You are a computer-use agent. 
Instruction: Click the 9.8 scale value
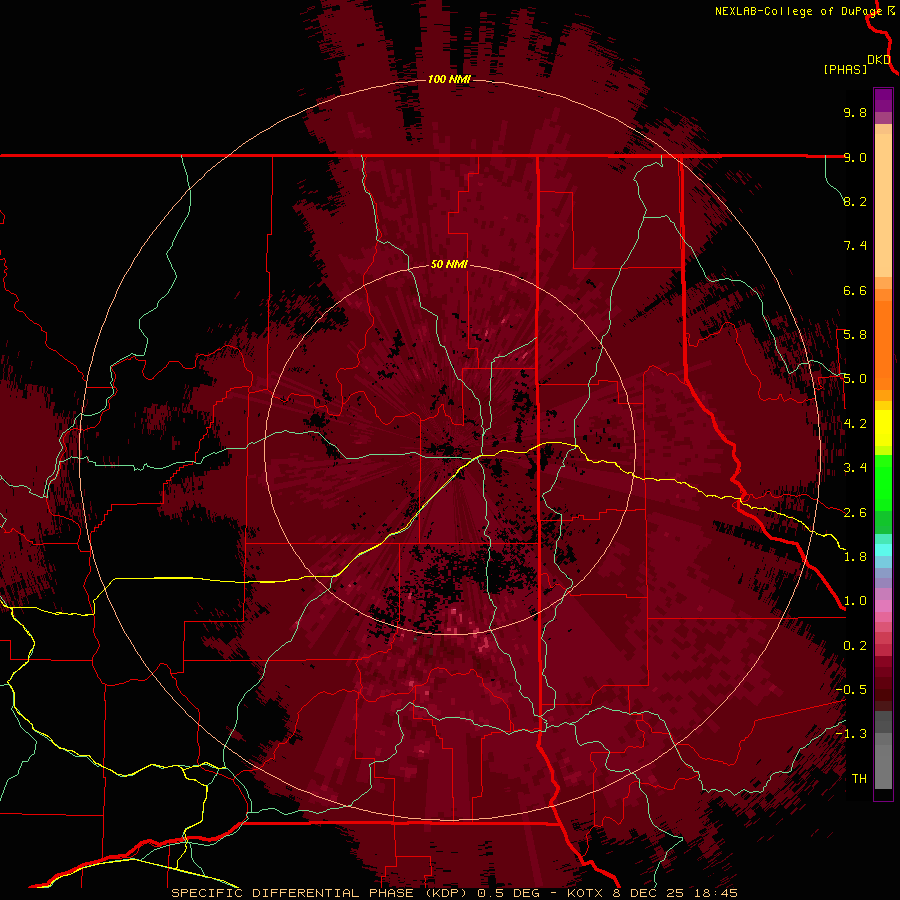pyautogui.click(x=855, y=112)
